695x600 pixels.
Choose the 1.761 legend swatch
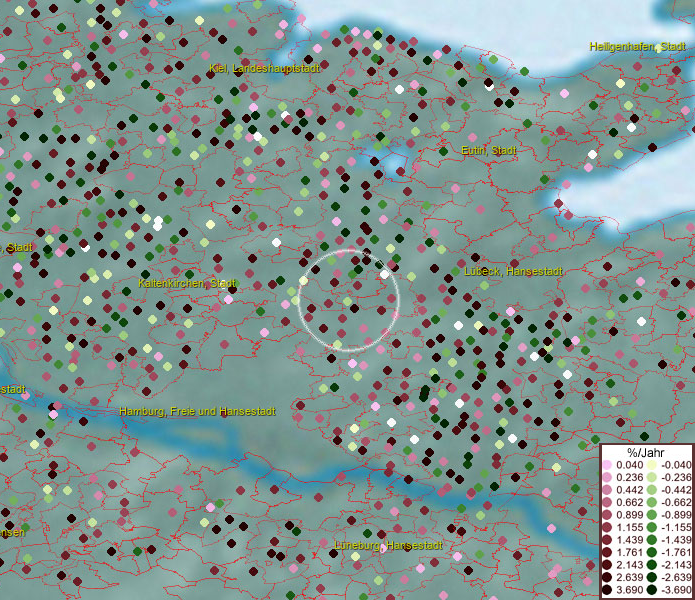point(607,553)
